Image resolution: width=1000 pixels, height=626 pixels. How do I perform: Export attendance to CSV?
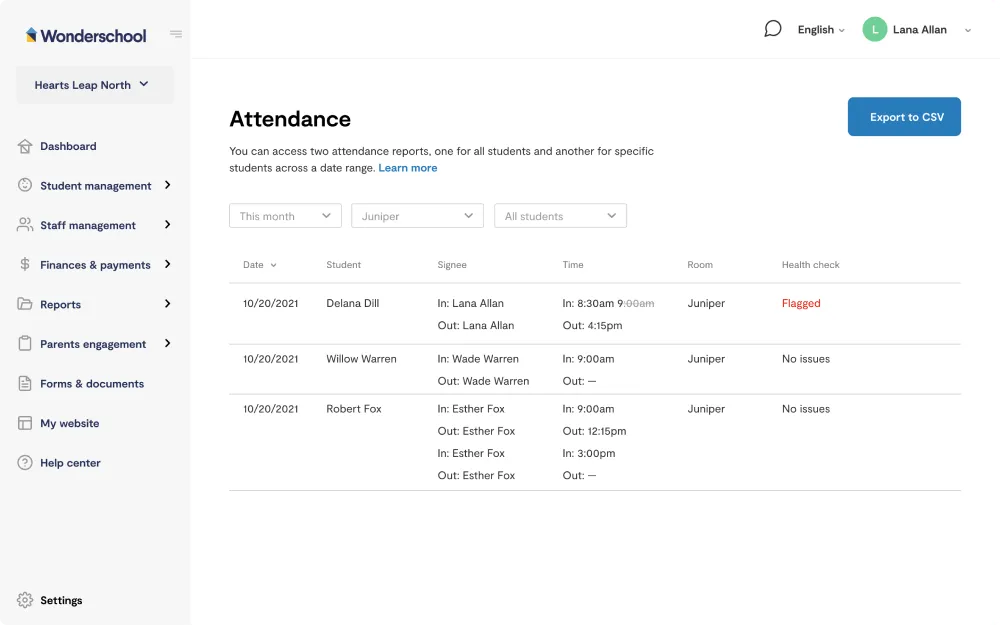904,117
